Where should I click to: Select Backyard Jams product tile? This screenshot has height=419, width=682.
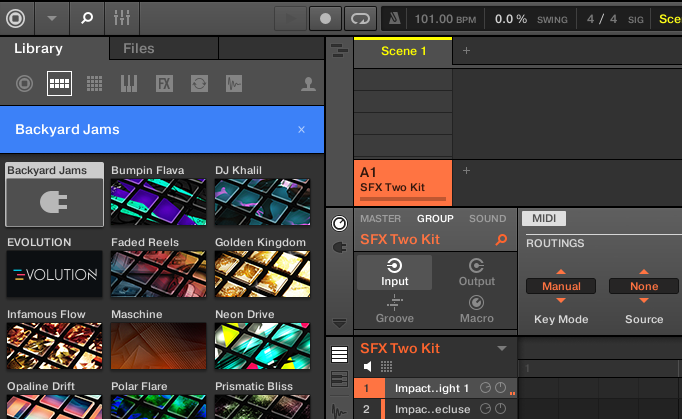[x=54, y=195]
